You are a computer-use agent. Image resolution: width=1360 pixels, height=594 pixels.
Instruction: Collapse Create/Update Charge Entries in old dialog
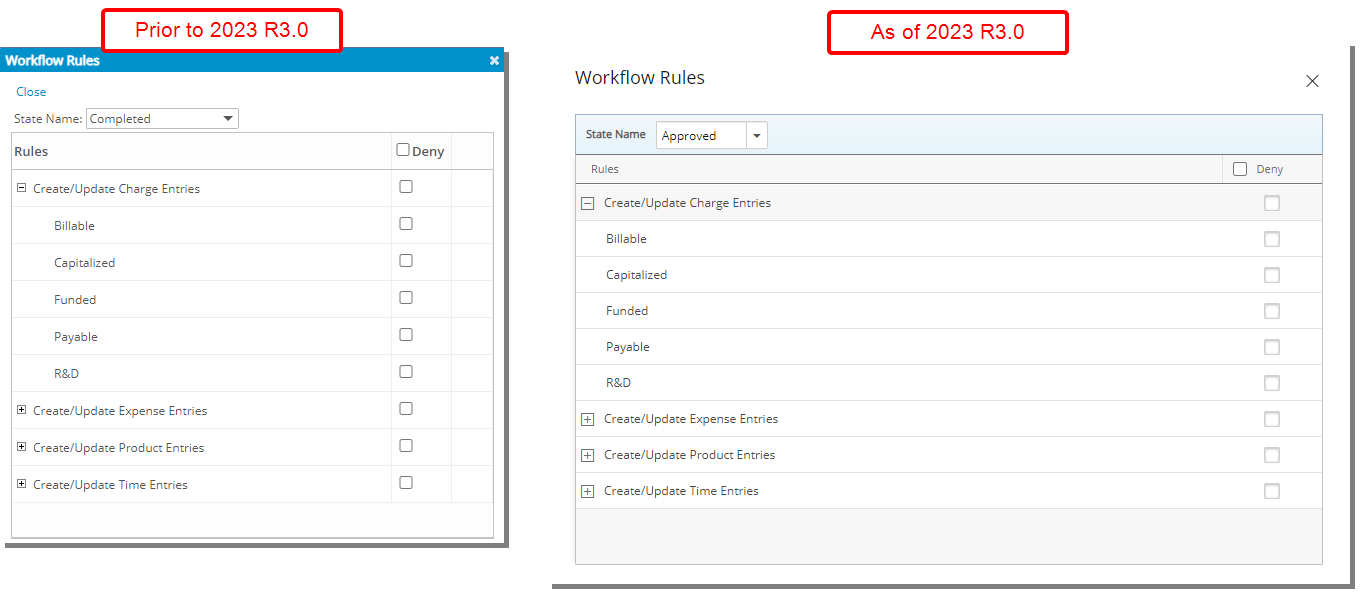22,187
